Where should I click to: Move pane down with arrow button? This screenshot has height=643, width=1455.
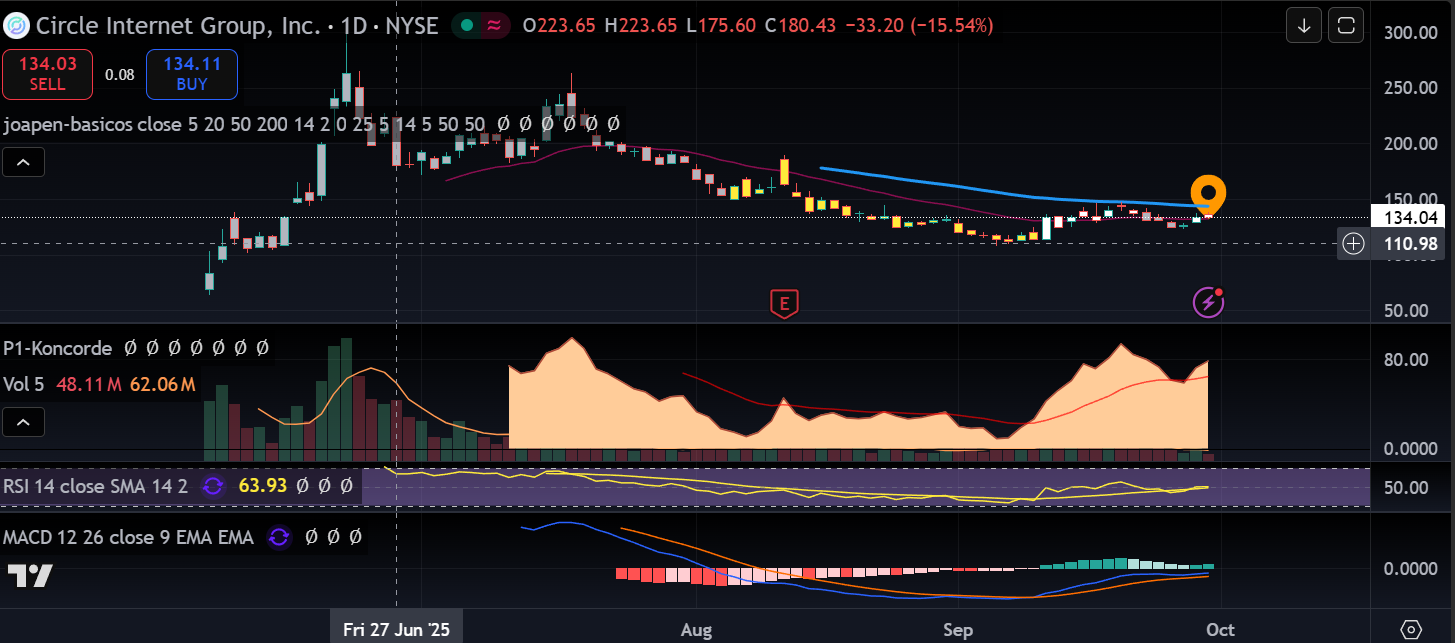(1304, 26)
